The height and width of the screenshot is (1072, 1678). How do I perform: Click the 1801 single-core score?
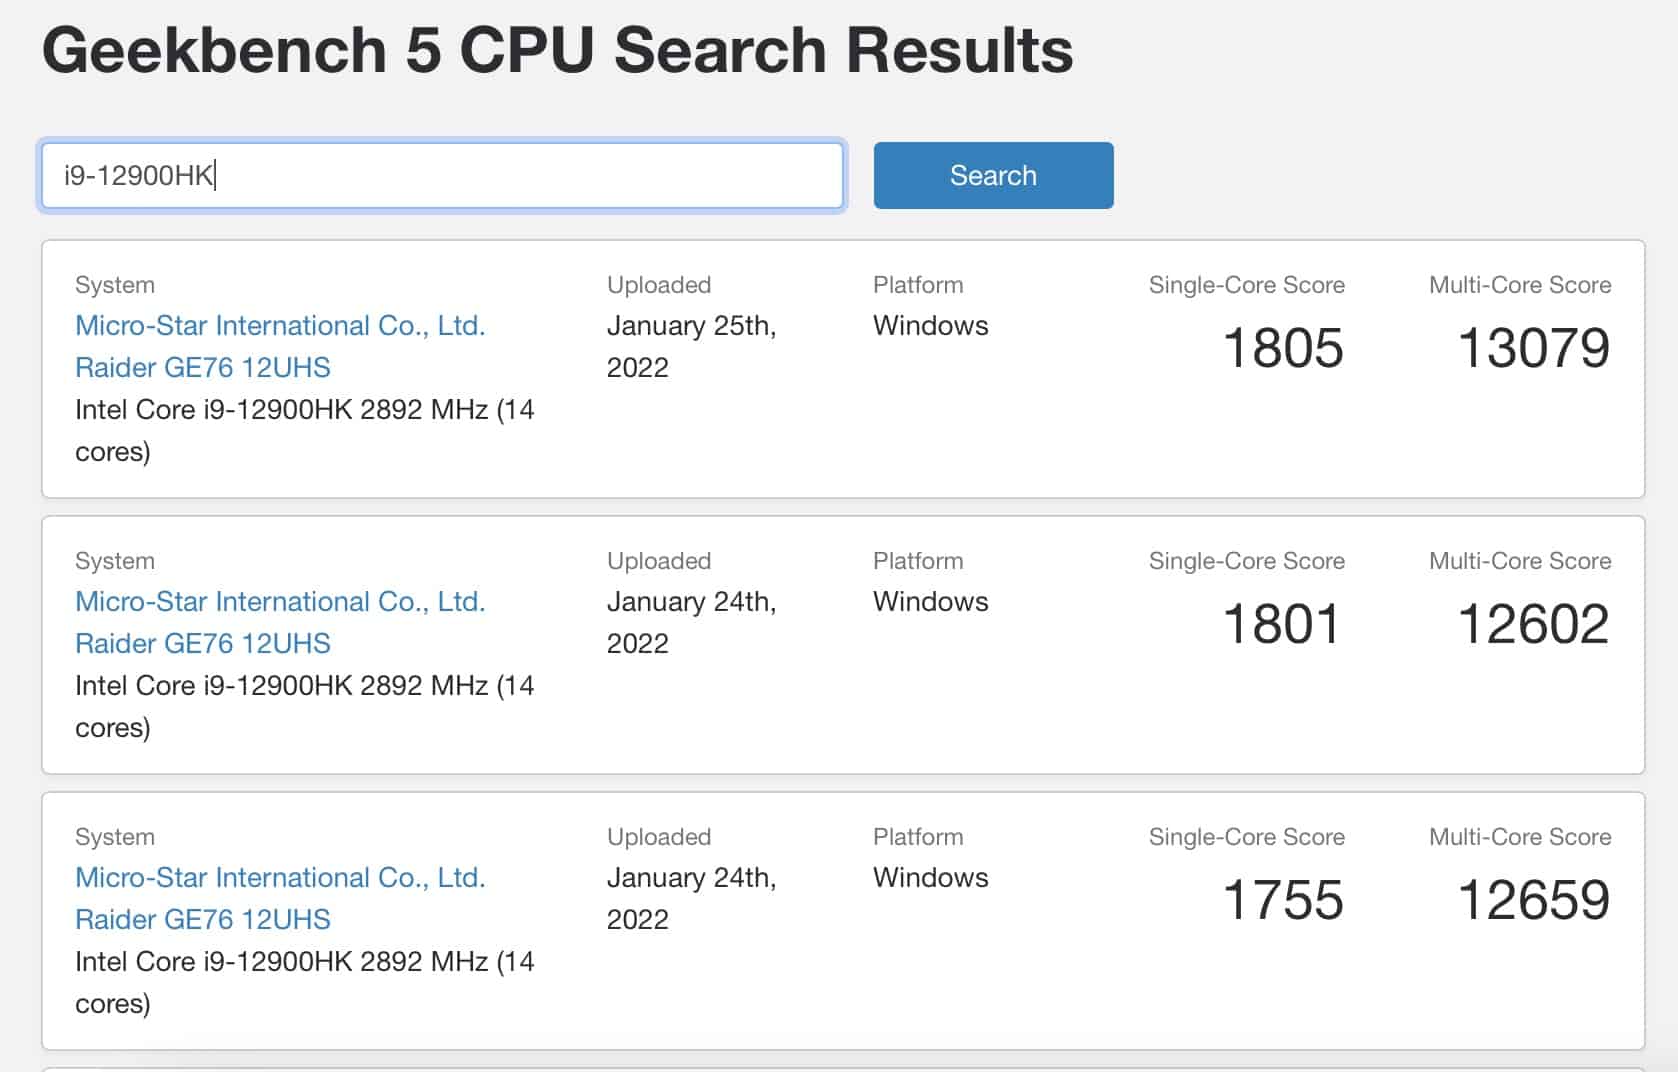[1281, 624]
